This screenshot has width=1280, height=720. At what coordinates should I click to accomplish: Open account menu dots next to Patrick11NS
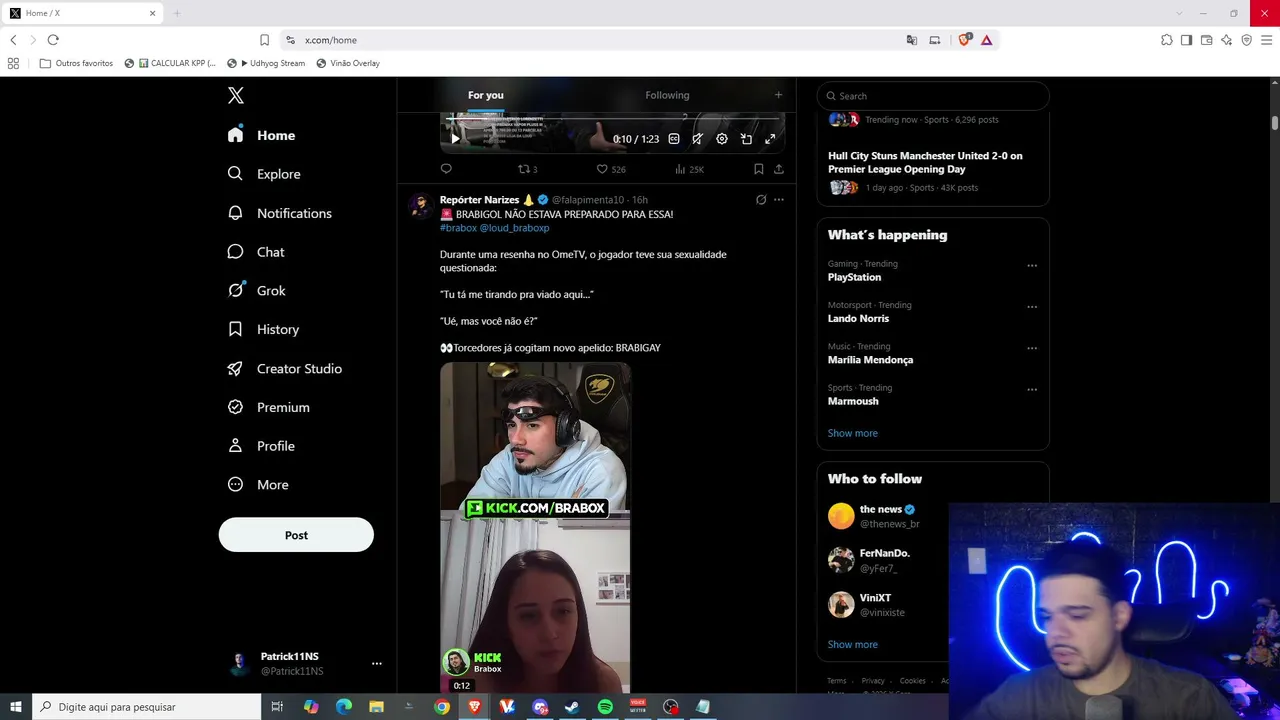pos(376,663)
